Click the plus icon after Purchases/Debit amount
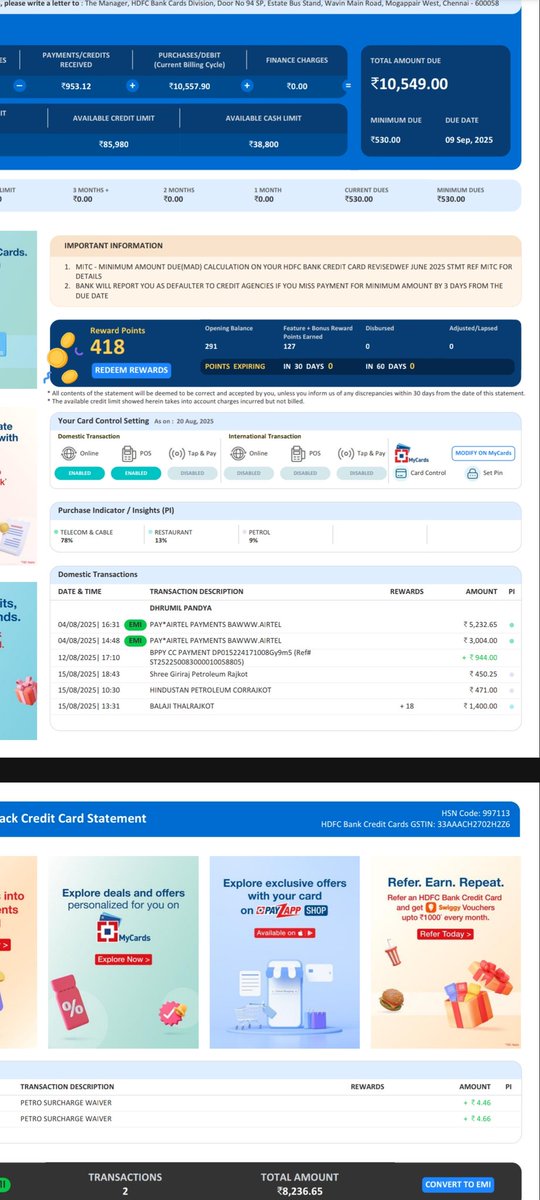 (246, 86)
